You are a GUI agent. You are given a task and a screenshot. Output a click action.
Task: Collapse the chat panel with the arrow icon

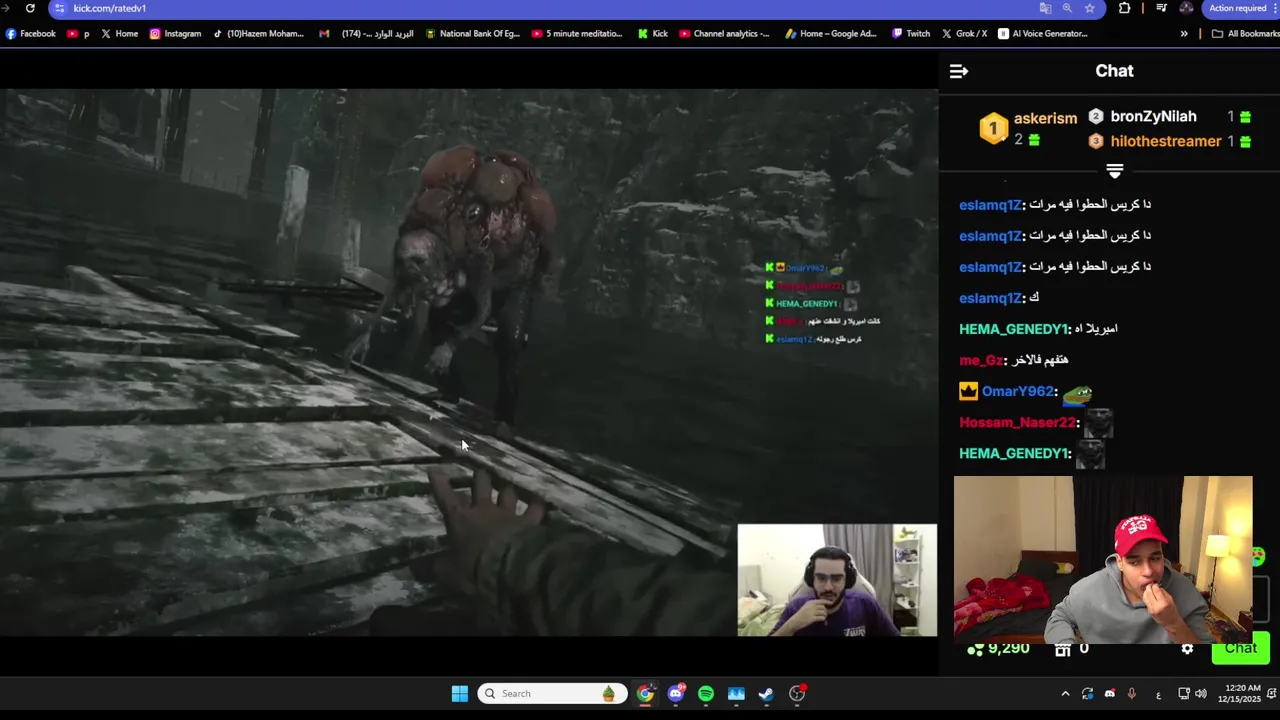(958, 71)
